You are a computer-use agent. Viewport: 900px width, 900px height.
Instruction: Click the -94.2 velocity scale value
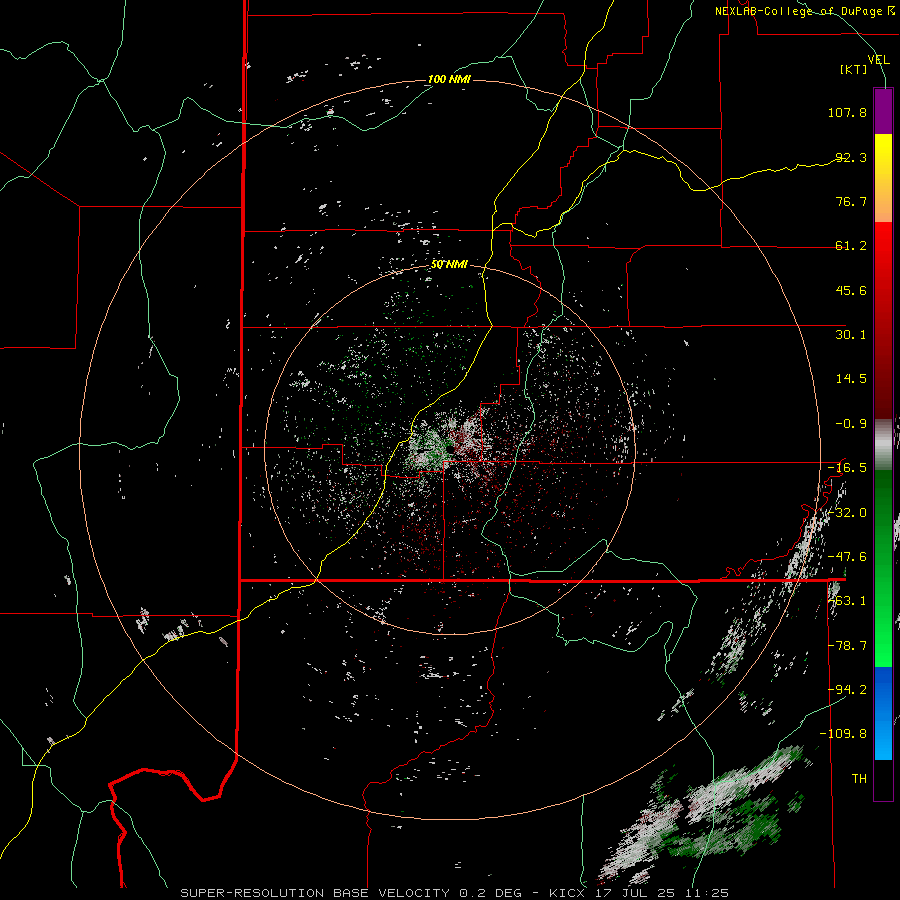[847, 690]
